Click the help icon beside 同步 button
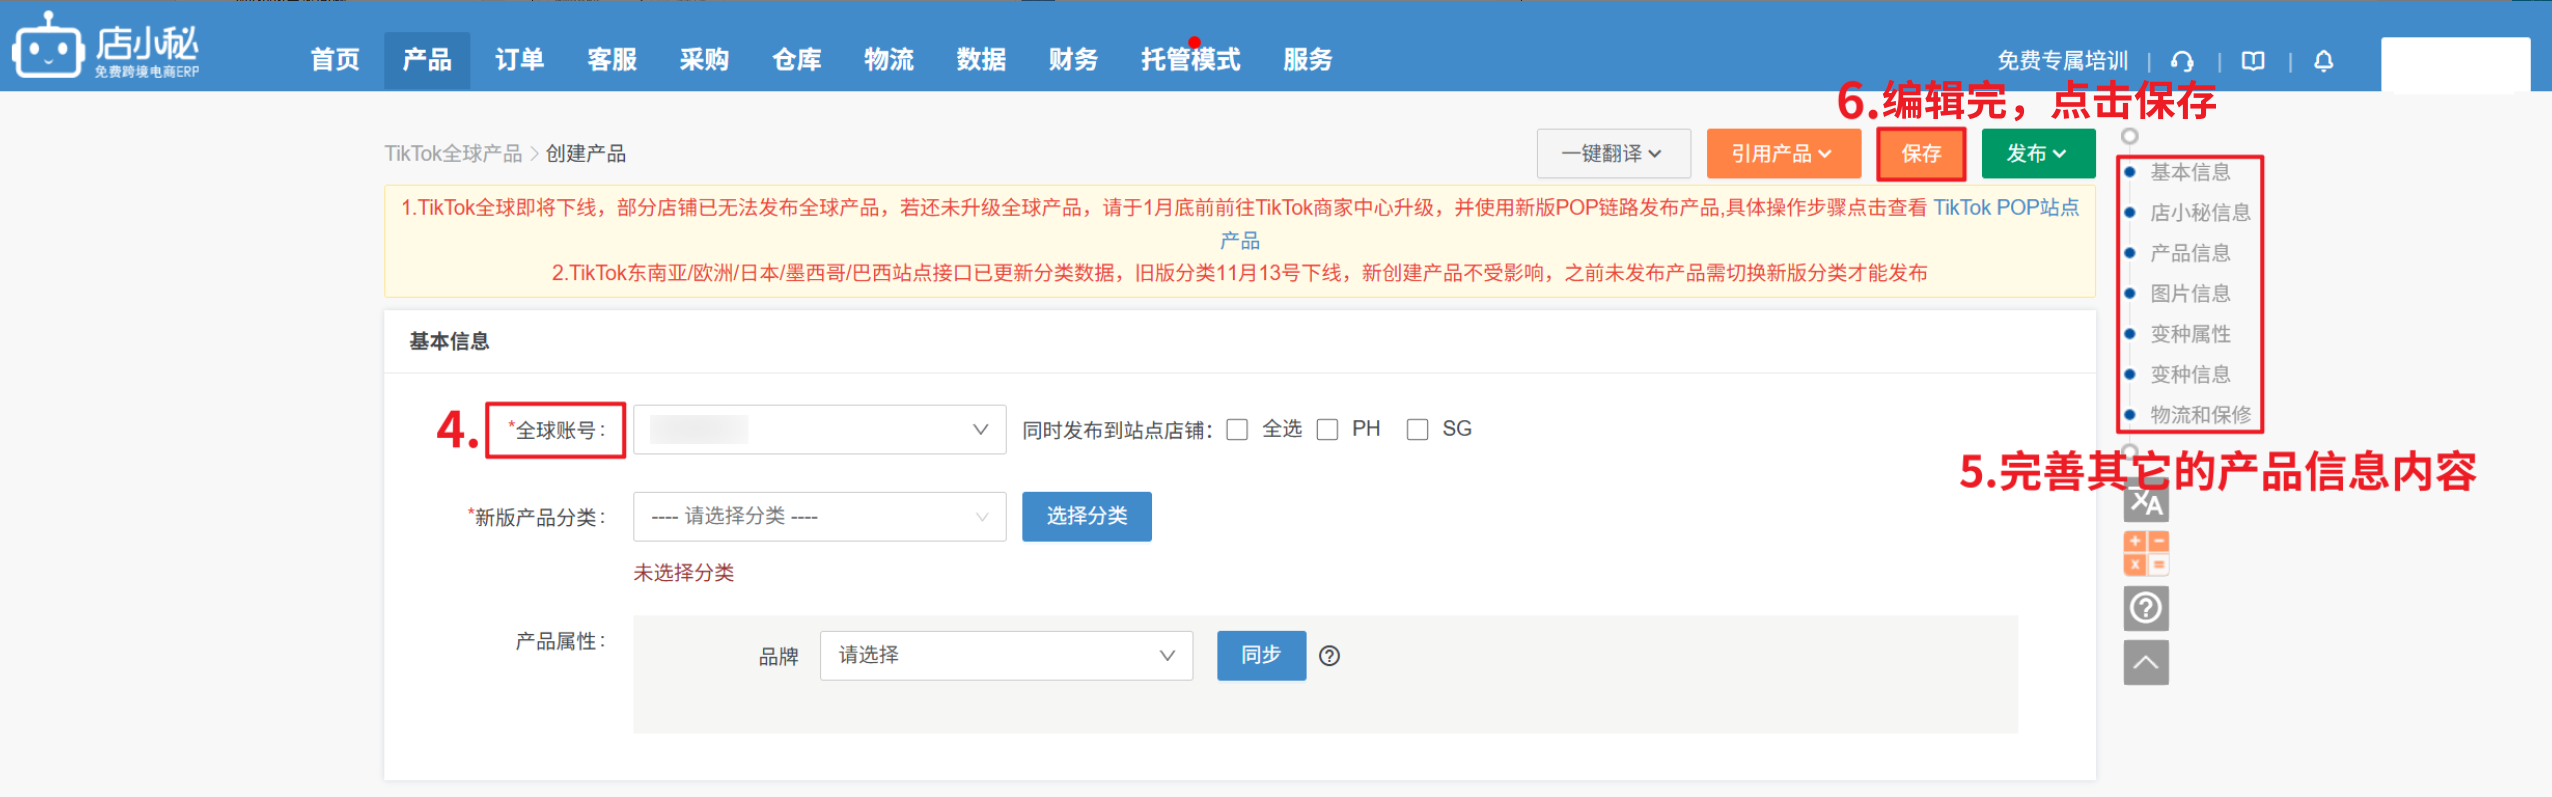2552x797 pixels. 1329,656
